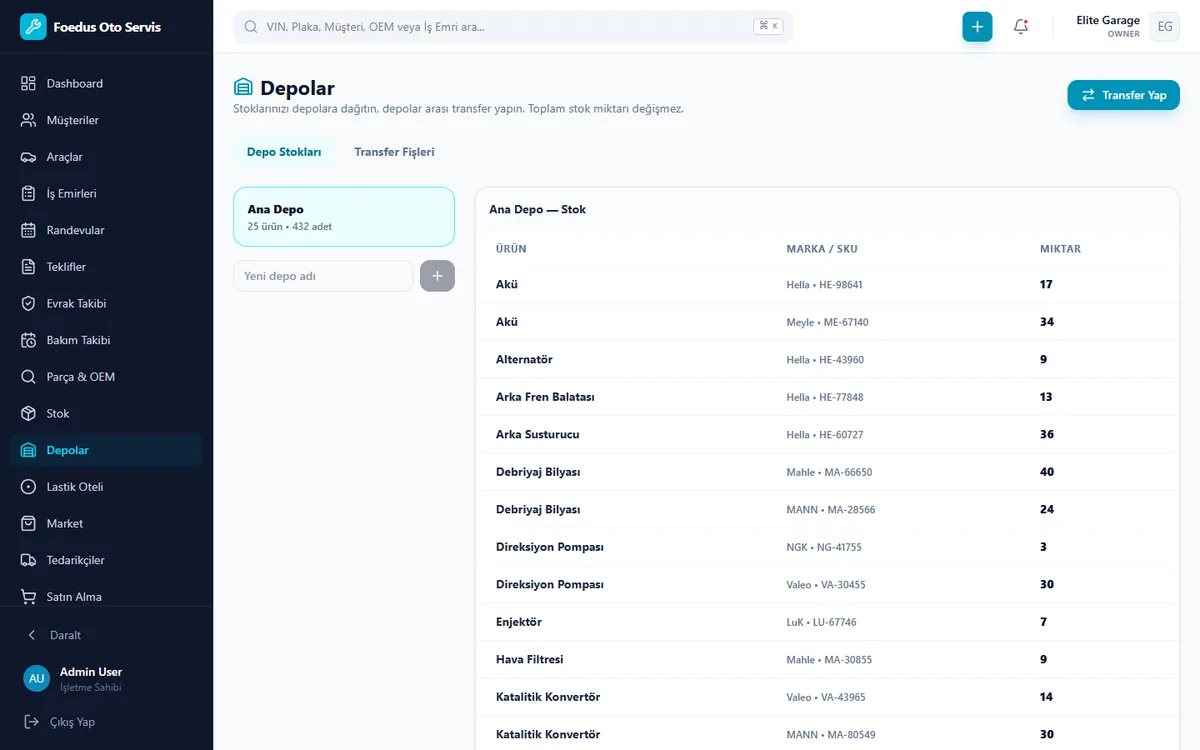Select the Araçlar car icon
This screenshot has width=1200, height=750.
click(28, 157)
